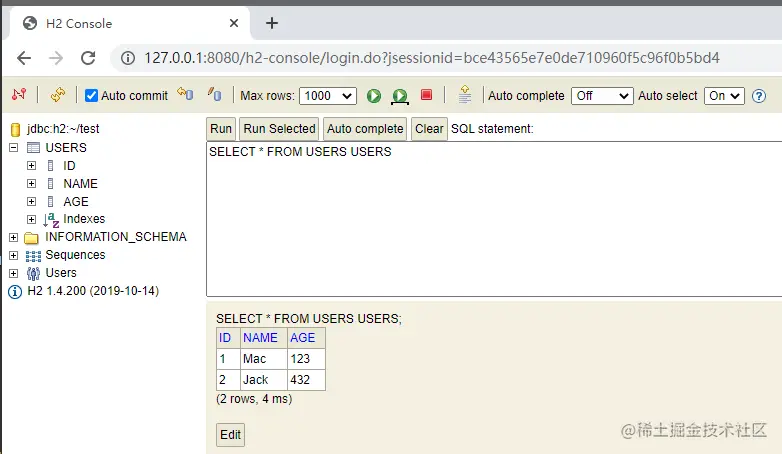The height and width of the screenshot is (454, 782).
Task: Click the 'H2 1.4.200 (2019-10-14)' text
Action: 93,291
